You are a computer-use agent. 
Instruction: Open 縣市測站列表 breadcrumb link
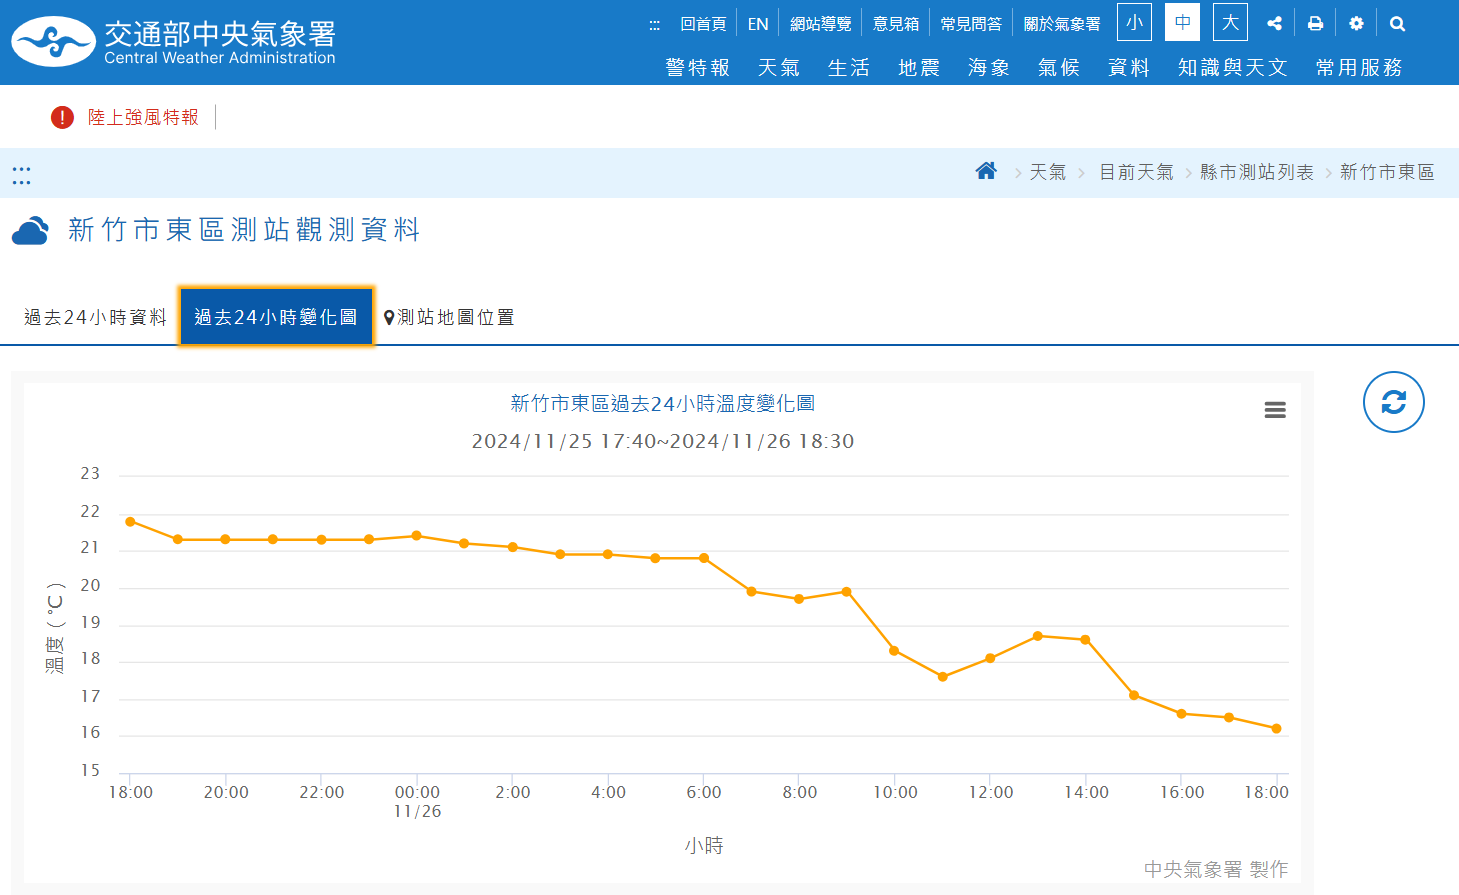pyautogui.click(x=1256, y=172)
